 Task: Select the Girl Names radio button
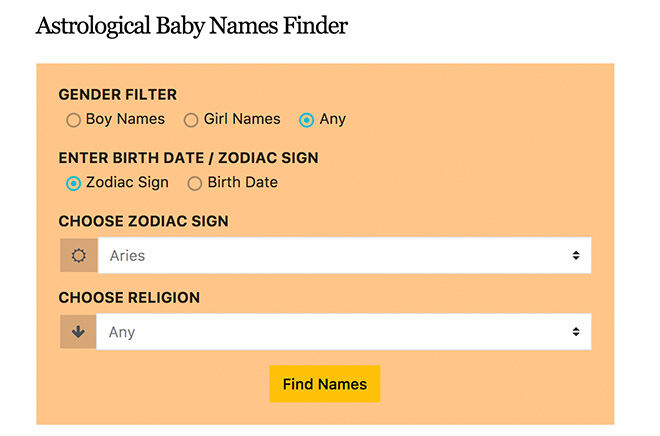[191, 120]
